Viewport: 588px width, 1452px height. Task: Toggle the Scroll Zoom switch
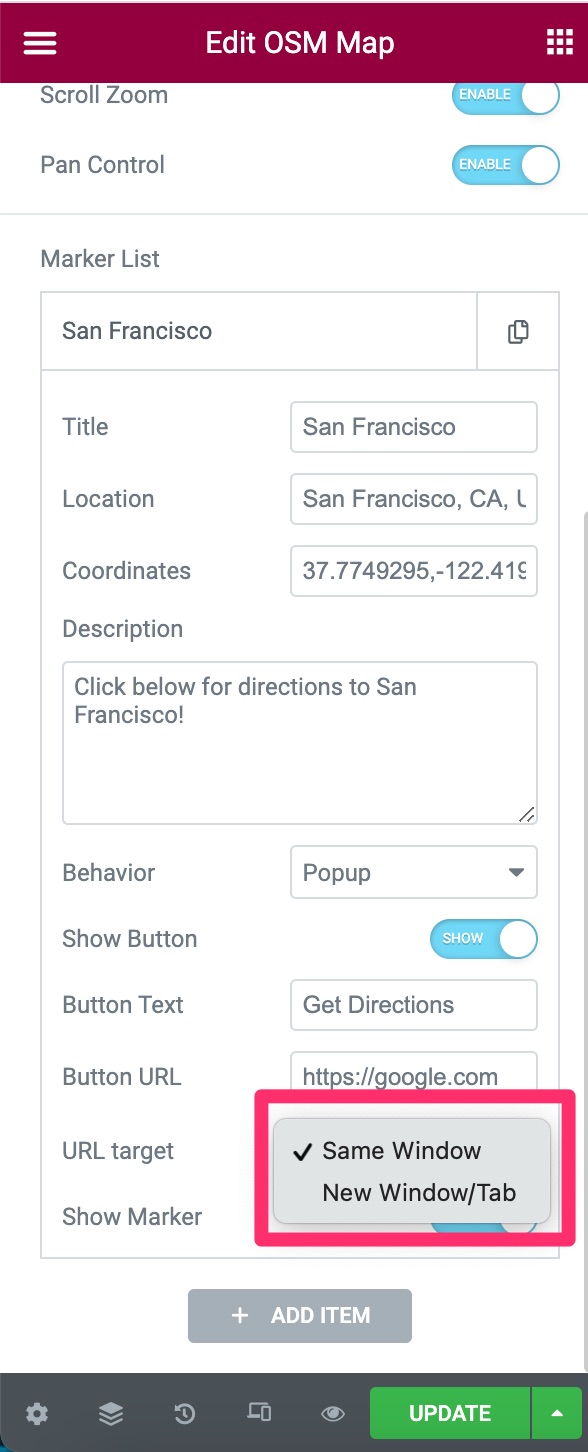point(506,95)
